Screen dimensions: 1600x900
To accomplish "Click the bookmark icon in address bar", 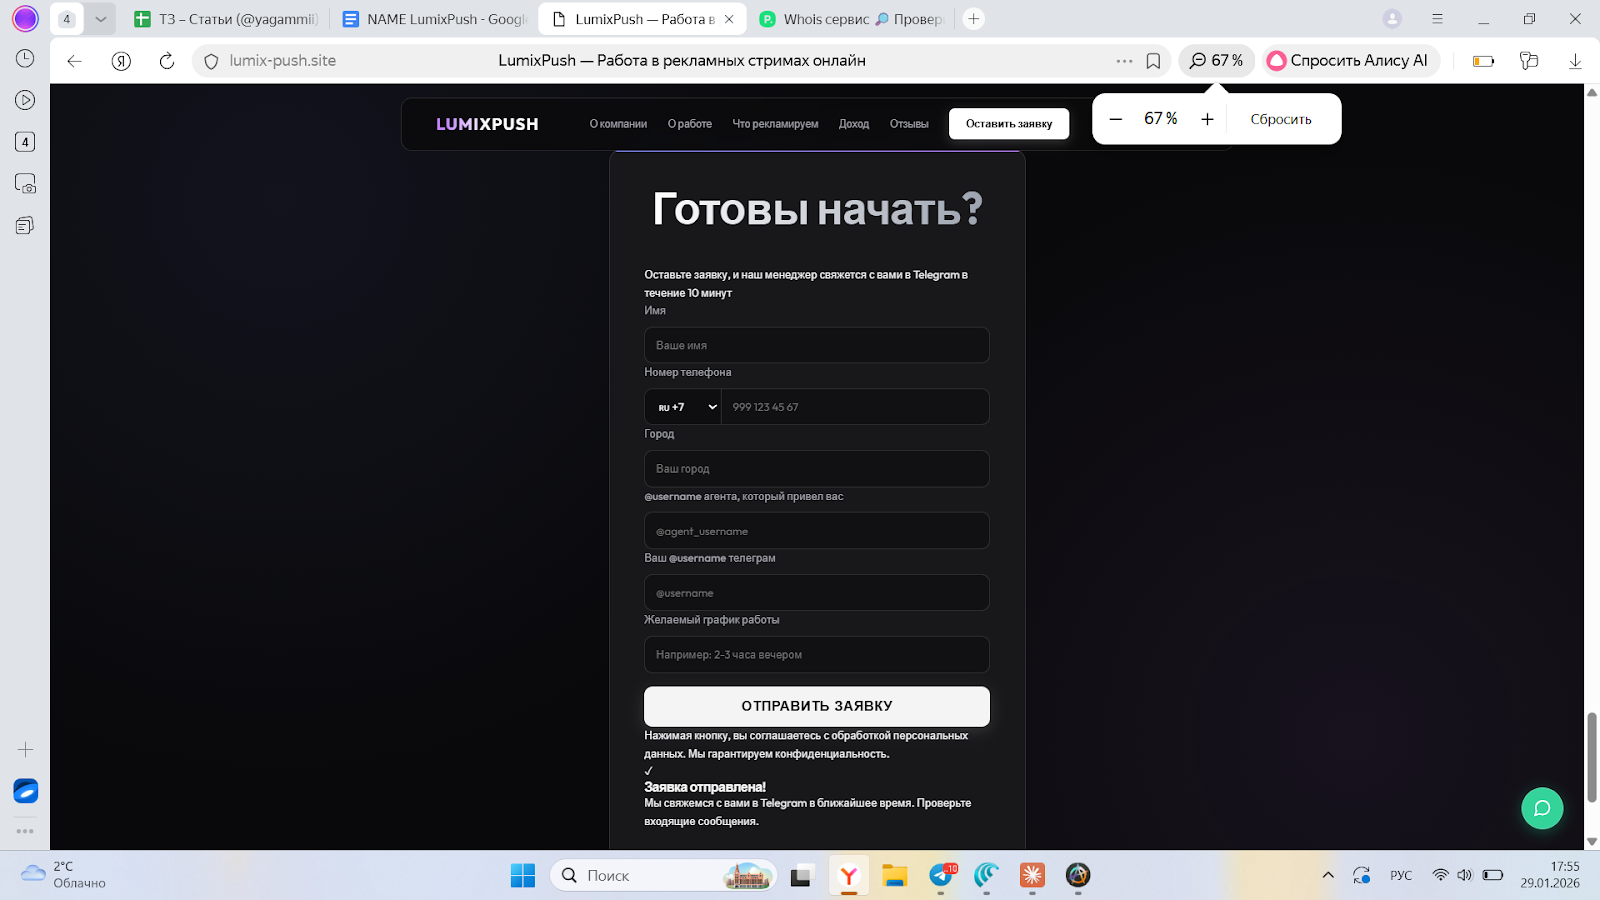I will tap(1153, 61).
